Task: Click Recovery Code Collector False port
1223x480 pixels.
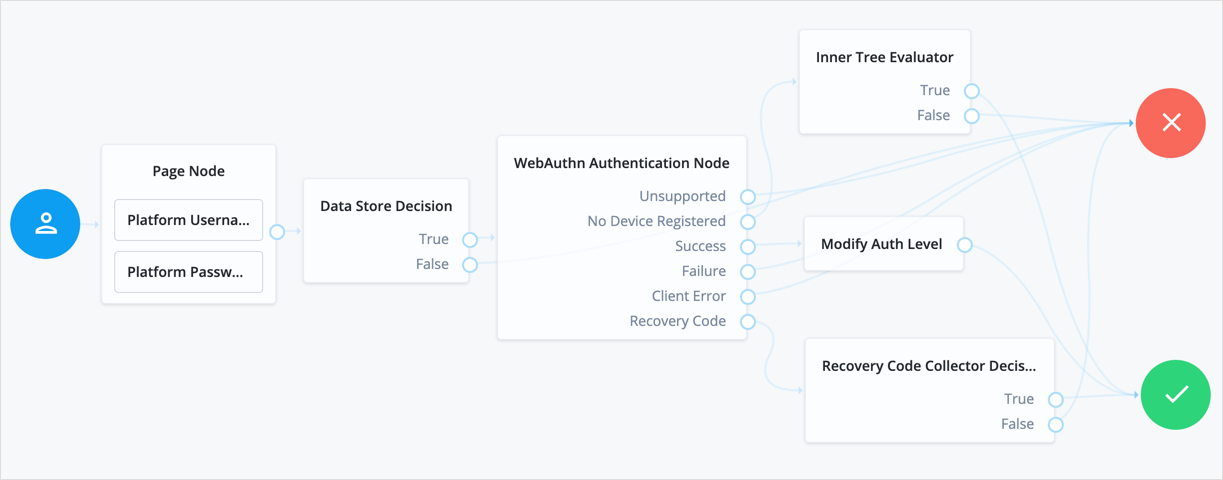Action: pos(1055,425)
